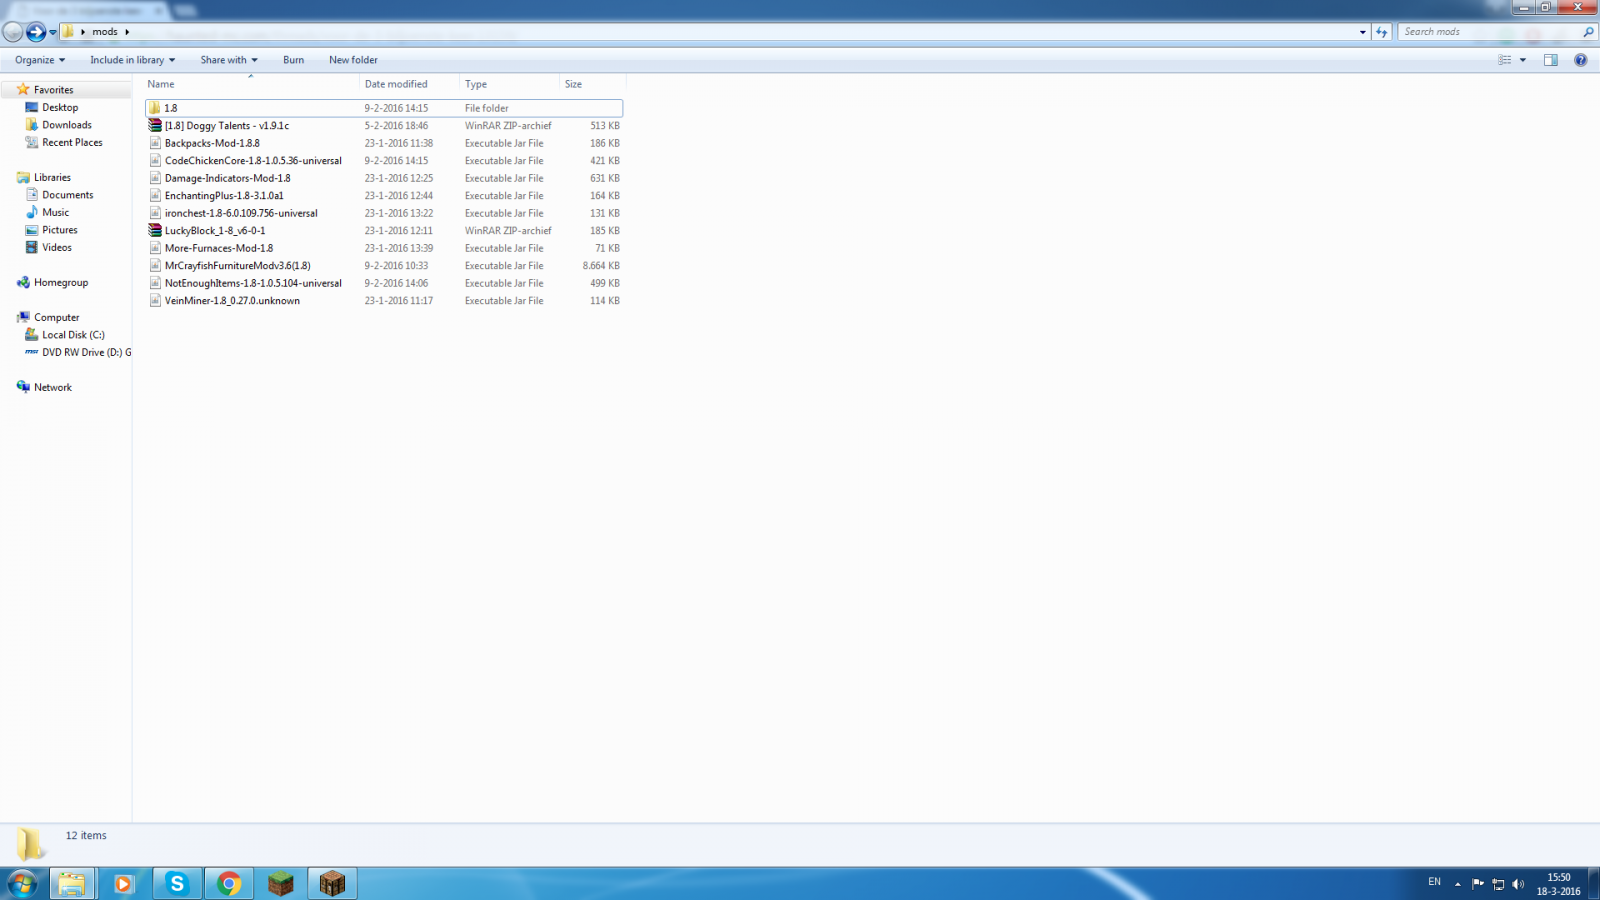Viewport: 1600px width, 900px height.
Task: Click the Change your view icon
Action: (x=1504, y=60)
